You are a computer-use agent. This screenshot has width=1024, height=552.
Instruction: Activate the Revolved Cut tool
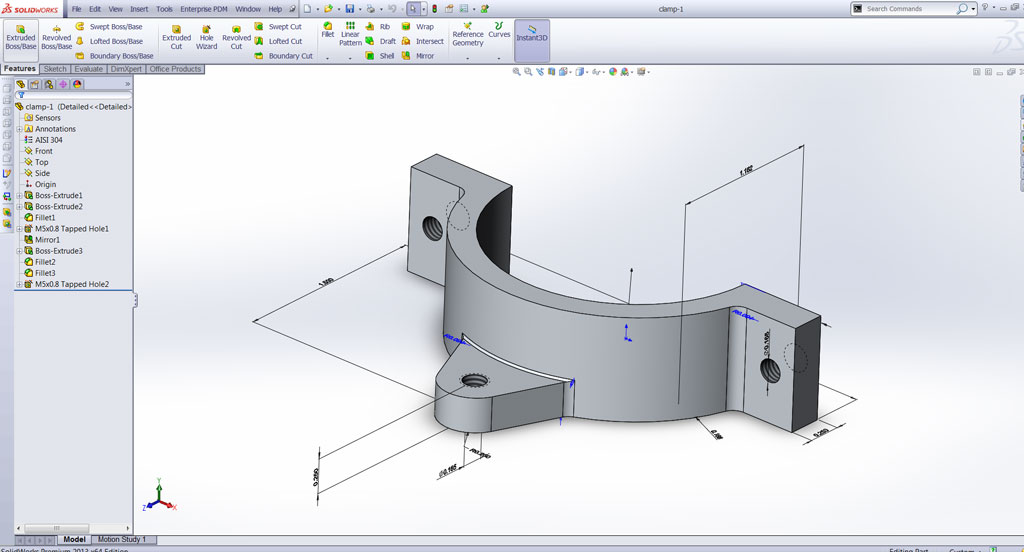click(236, 37)
